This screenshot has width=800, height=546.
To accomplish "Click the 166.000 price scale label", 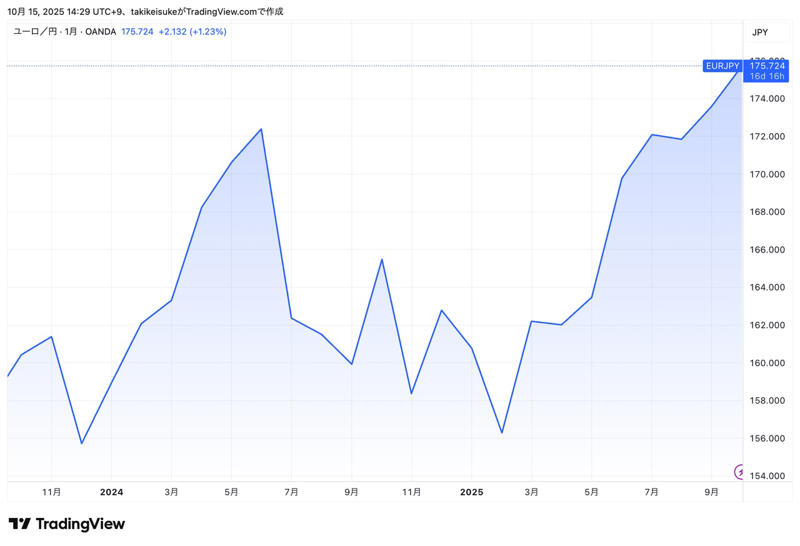I will 767,250.
